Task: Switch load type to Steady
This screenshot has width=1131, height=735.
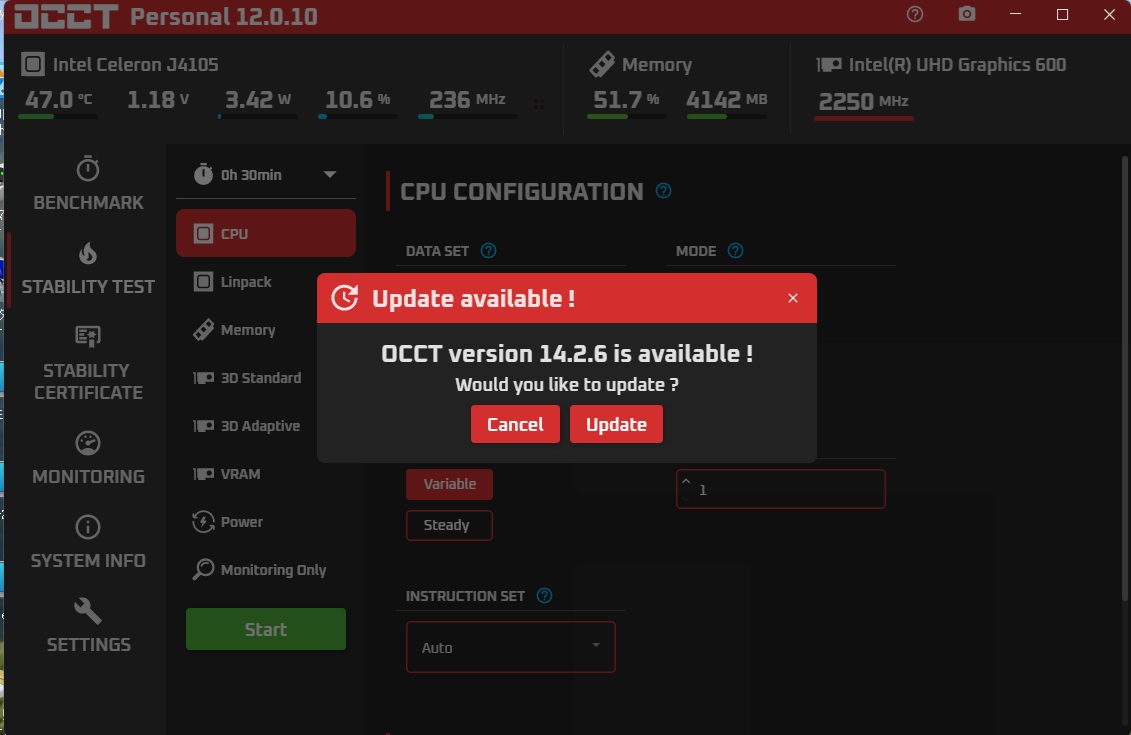Action: (x=449, y=525)
